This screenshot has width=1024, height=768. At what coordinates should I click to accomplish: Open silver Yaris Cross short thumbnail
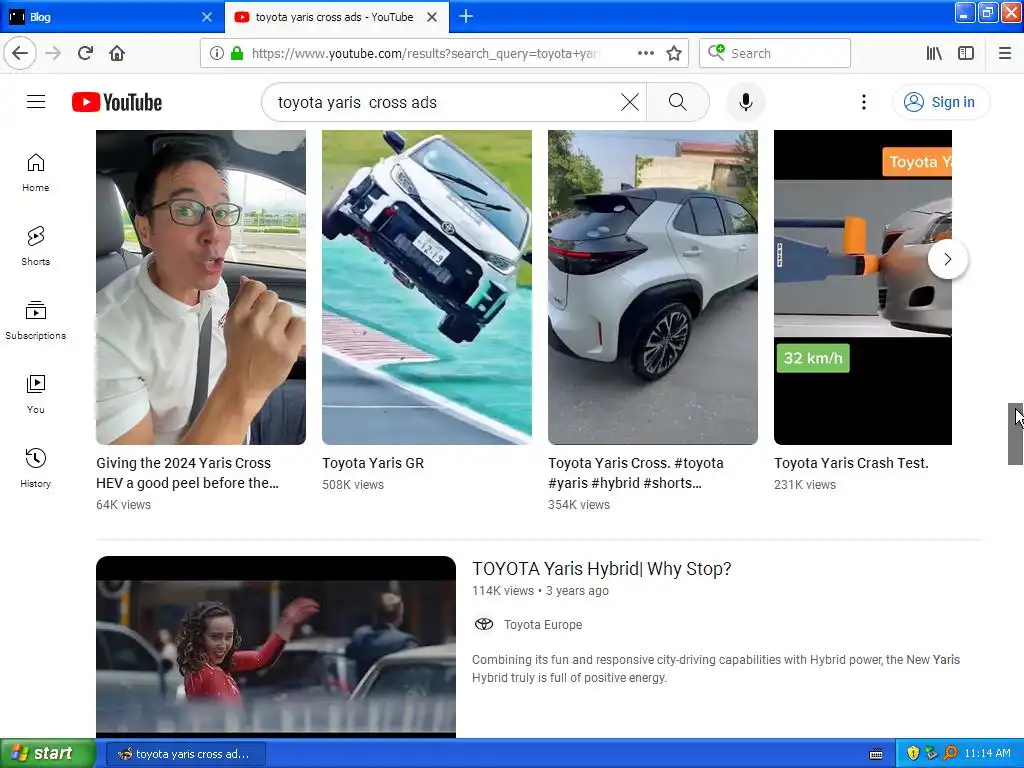click(x=652, y=287)
